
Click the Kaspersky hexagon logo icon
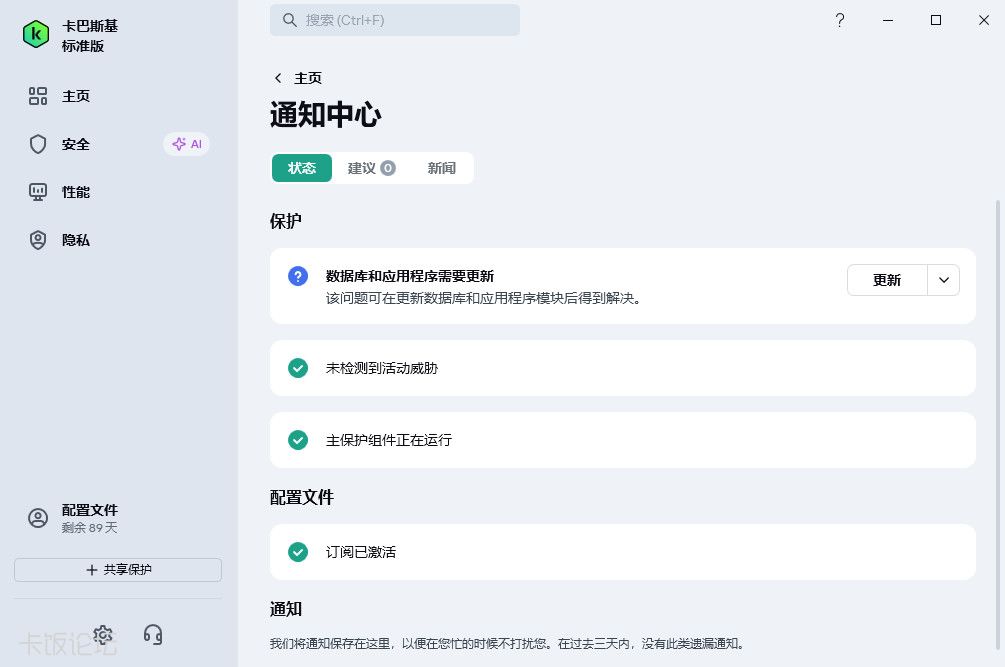tap(36, 34)
